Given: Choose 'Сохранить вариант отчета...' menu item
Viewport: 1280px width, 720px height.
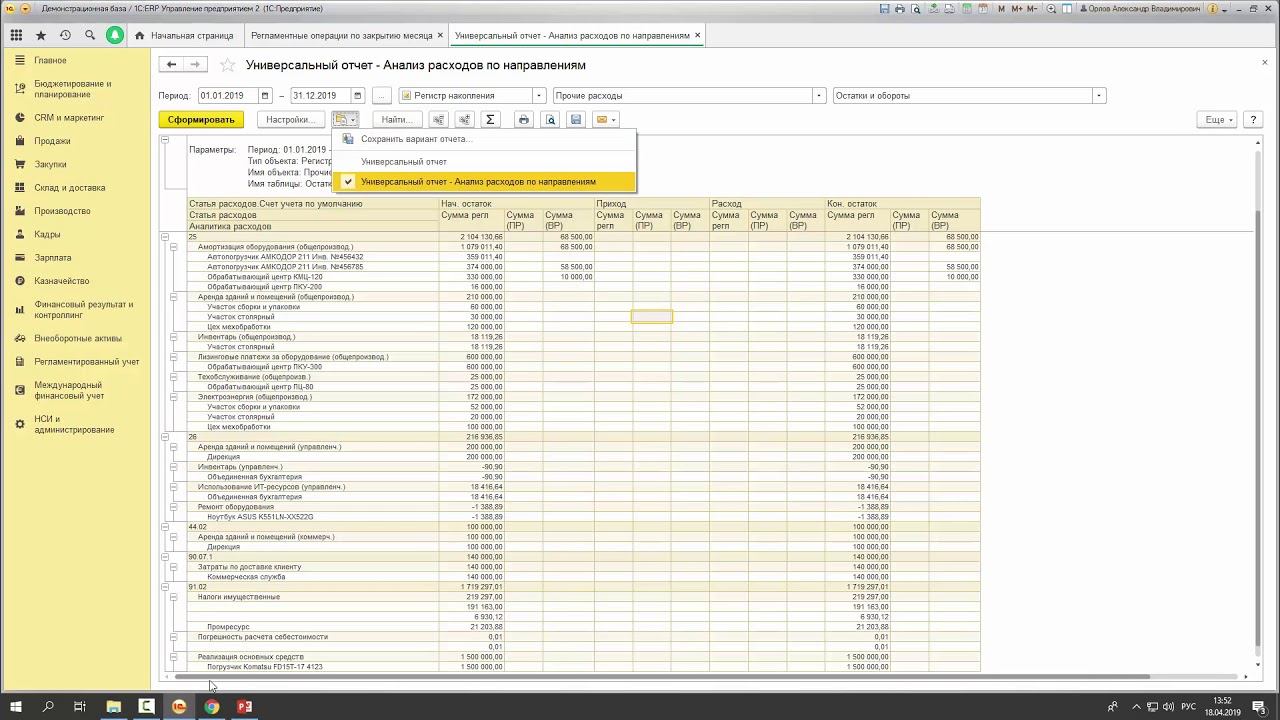Looking at the screenshot, I should tap(415, 139).
